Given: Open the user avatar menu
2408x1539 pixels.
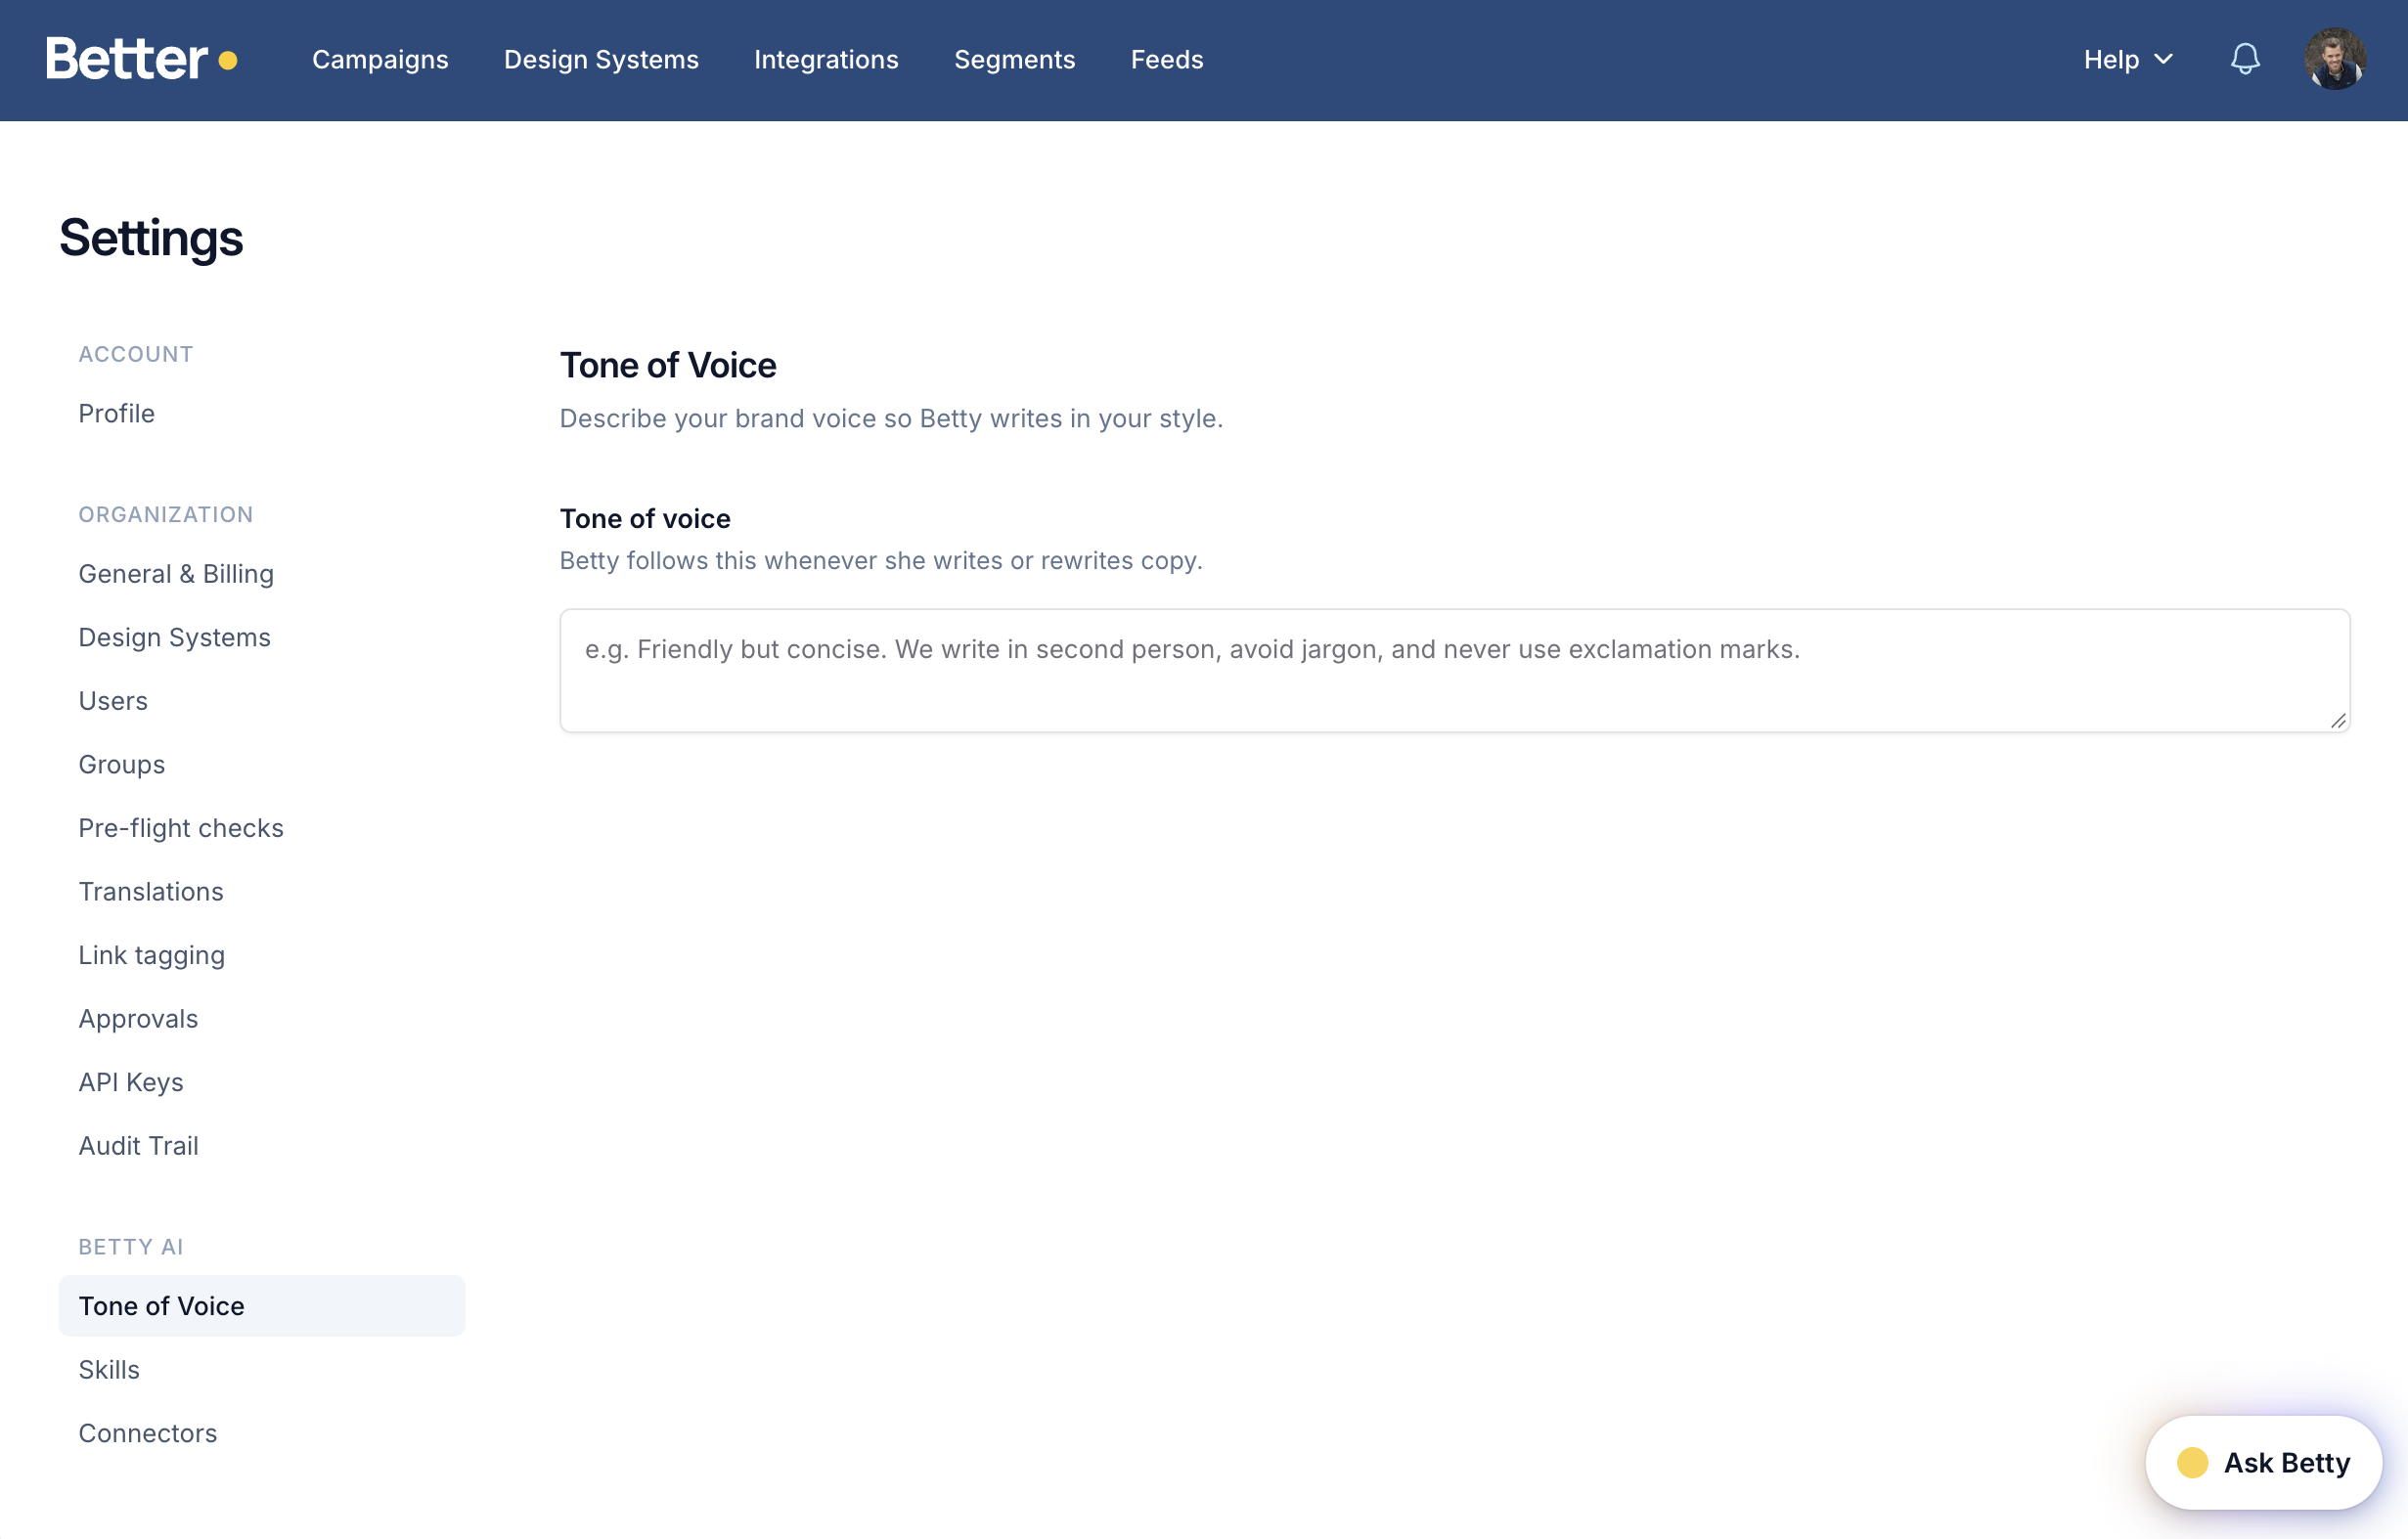Looking at the screenshot, I should point(2334,59).
